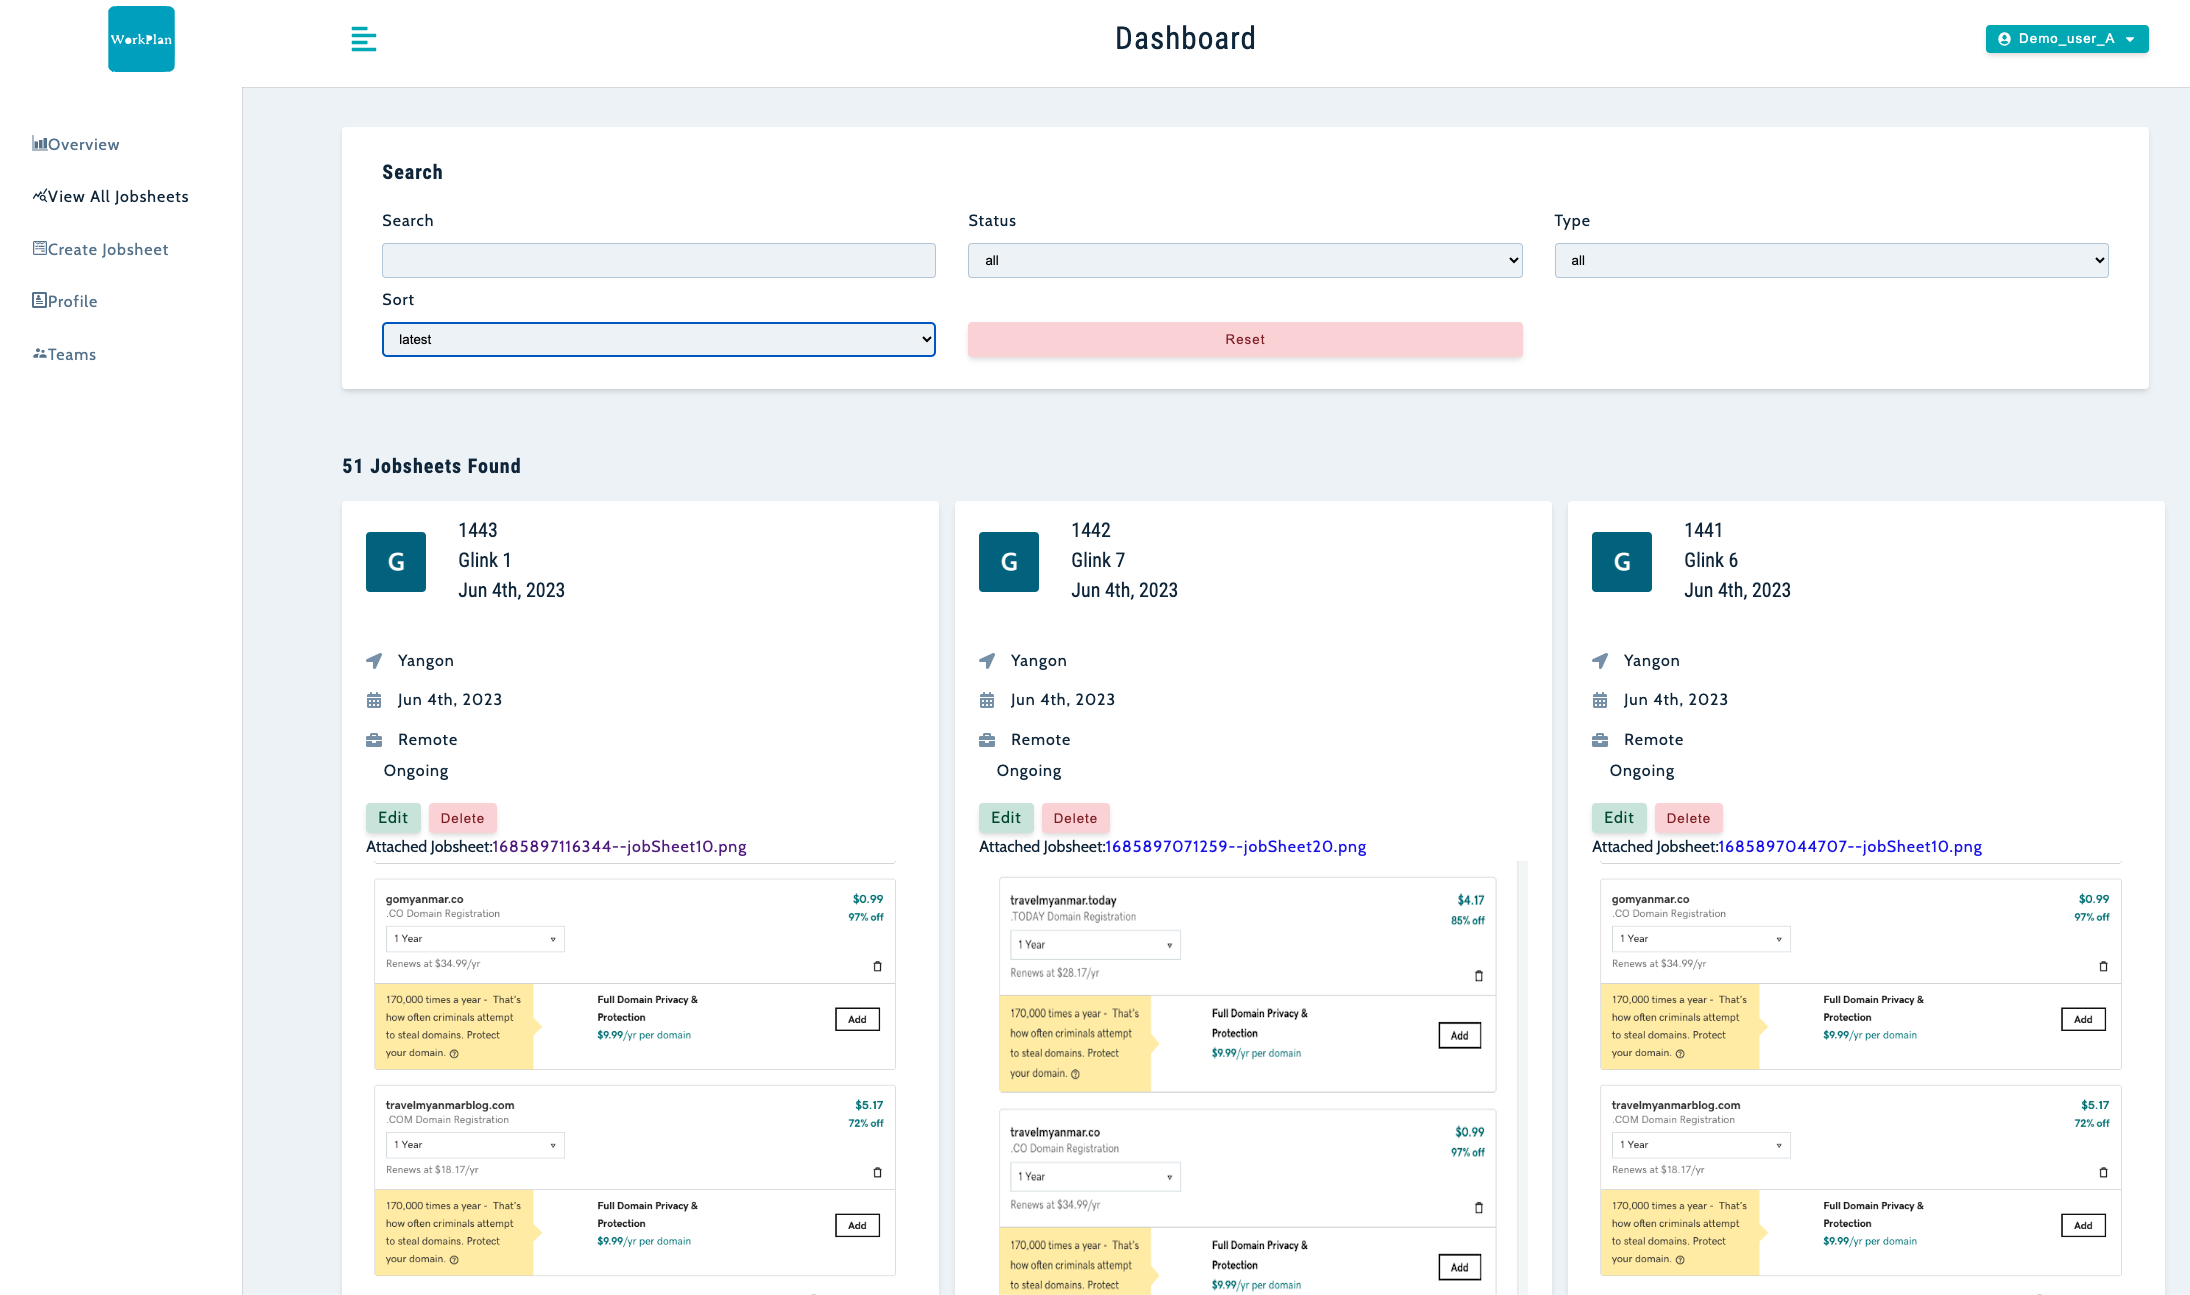Click the Glink 7 preview scrollbar
Viewport: 2190px width, 1295px height.
point(1523,1078)
